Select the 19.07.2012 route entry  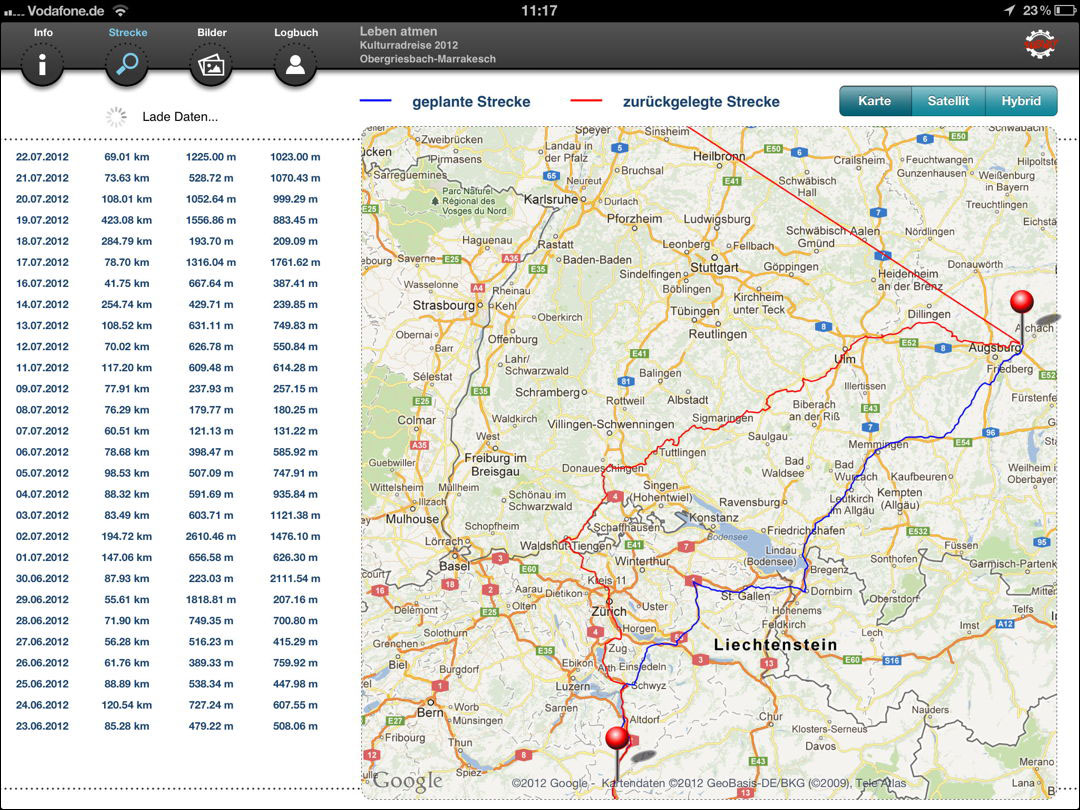168,220
